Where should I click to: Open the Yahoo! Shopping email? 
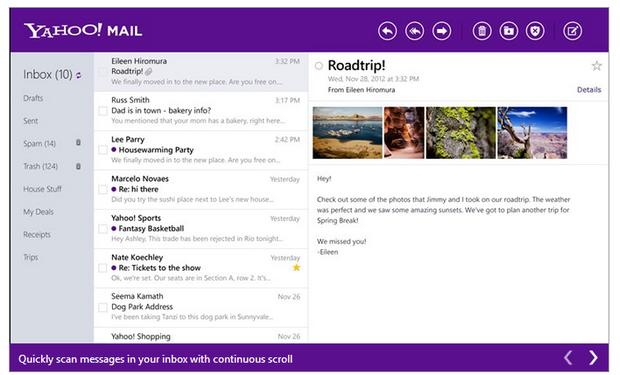201,335
